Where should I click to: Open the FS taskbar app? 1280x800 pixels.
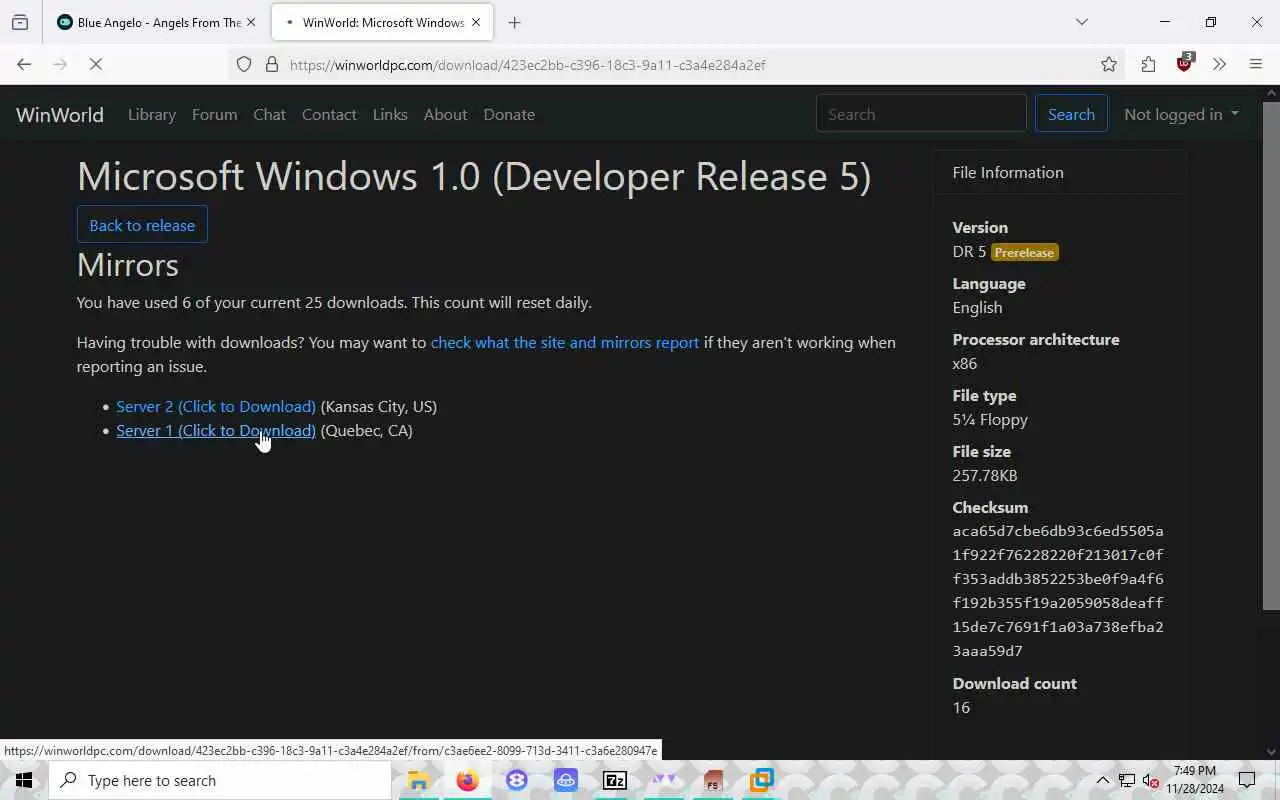coord(713,780)
